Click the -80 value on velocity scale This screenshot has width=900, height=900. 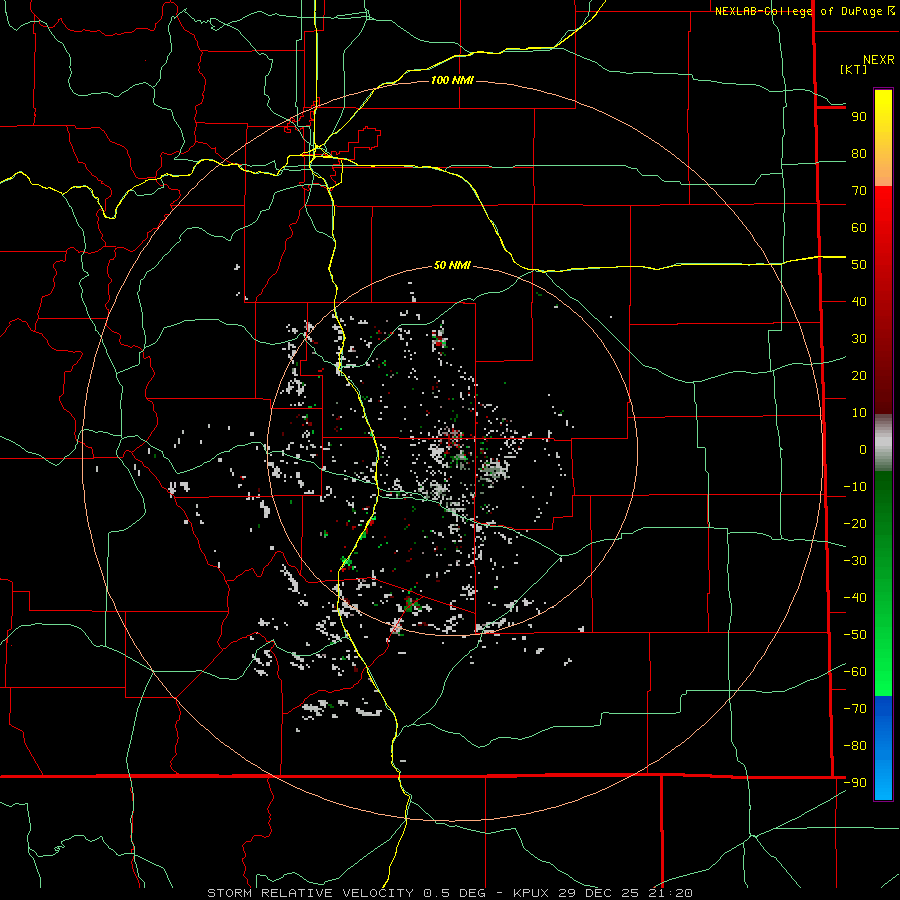click(855, 746)
